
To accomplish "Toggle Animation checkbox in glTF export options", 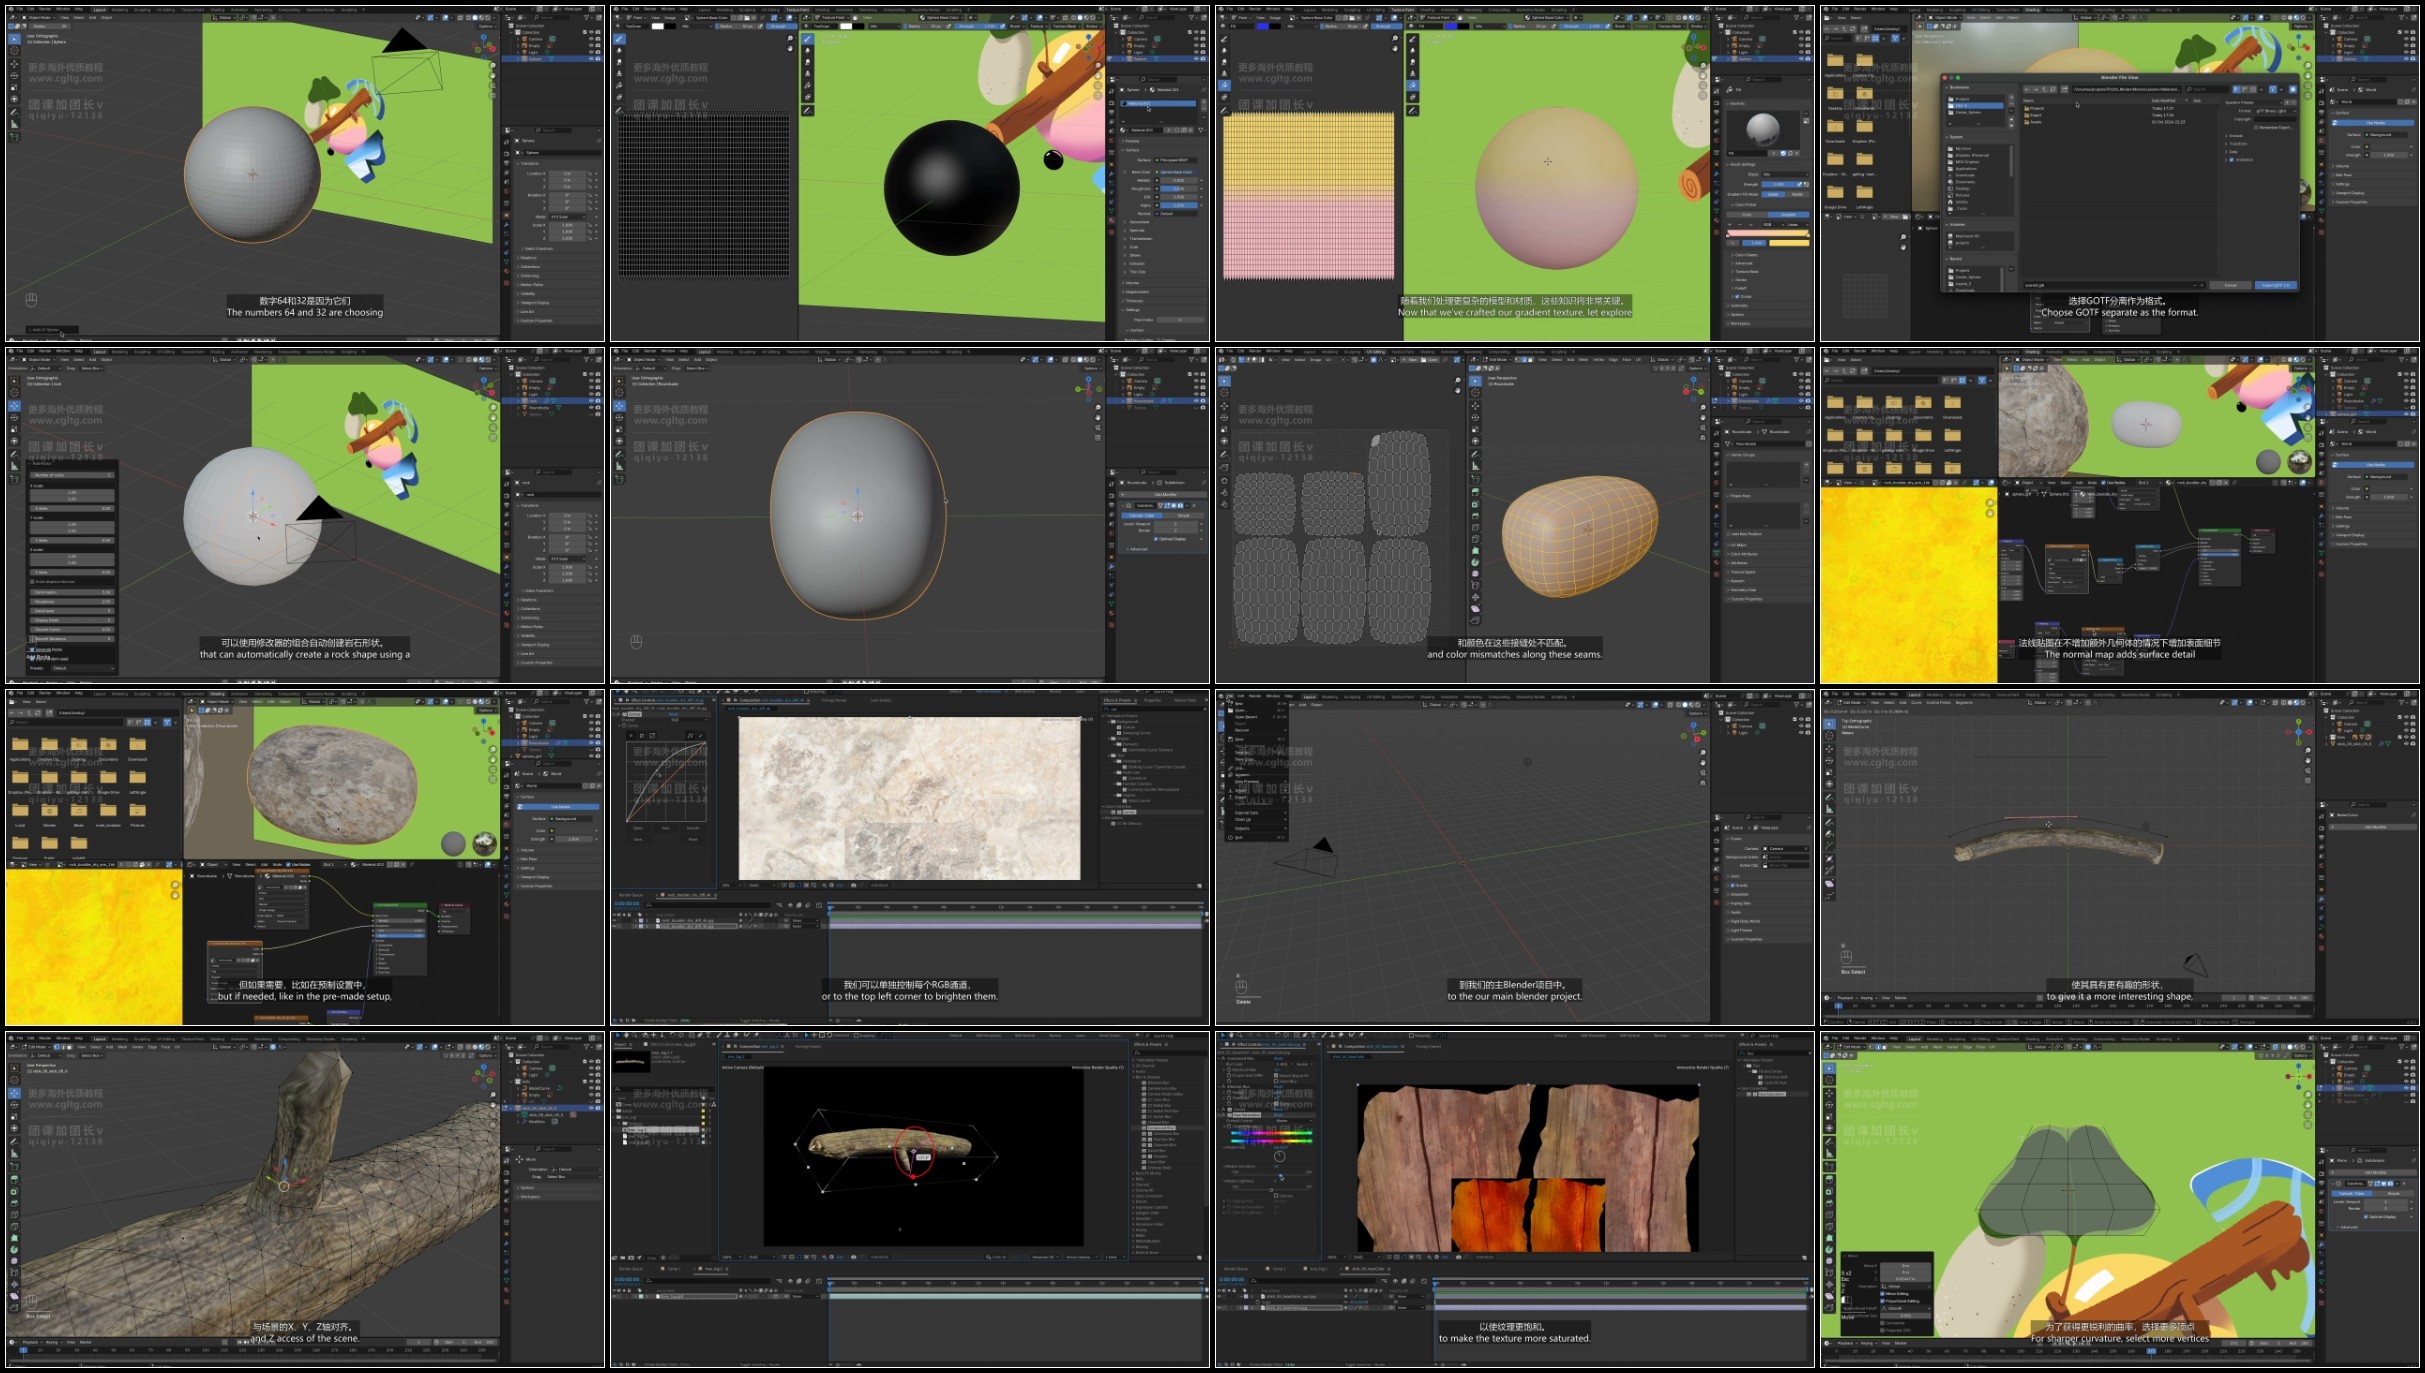I will pos(2232,160).
